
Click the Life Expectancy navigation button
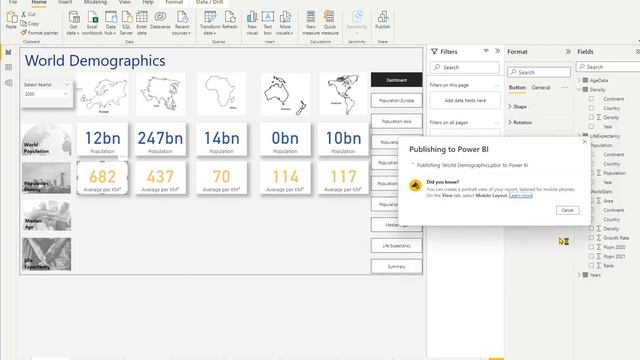click(x=396, y=246)
